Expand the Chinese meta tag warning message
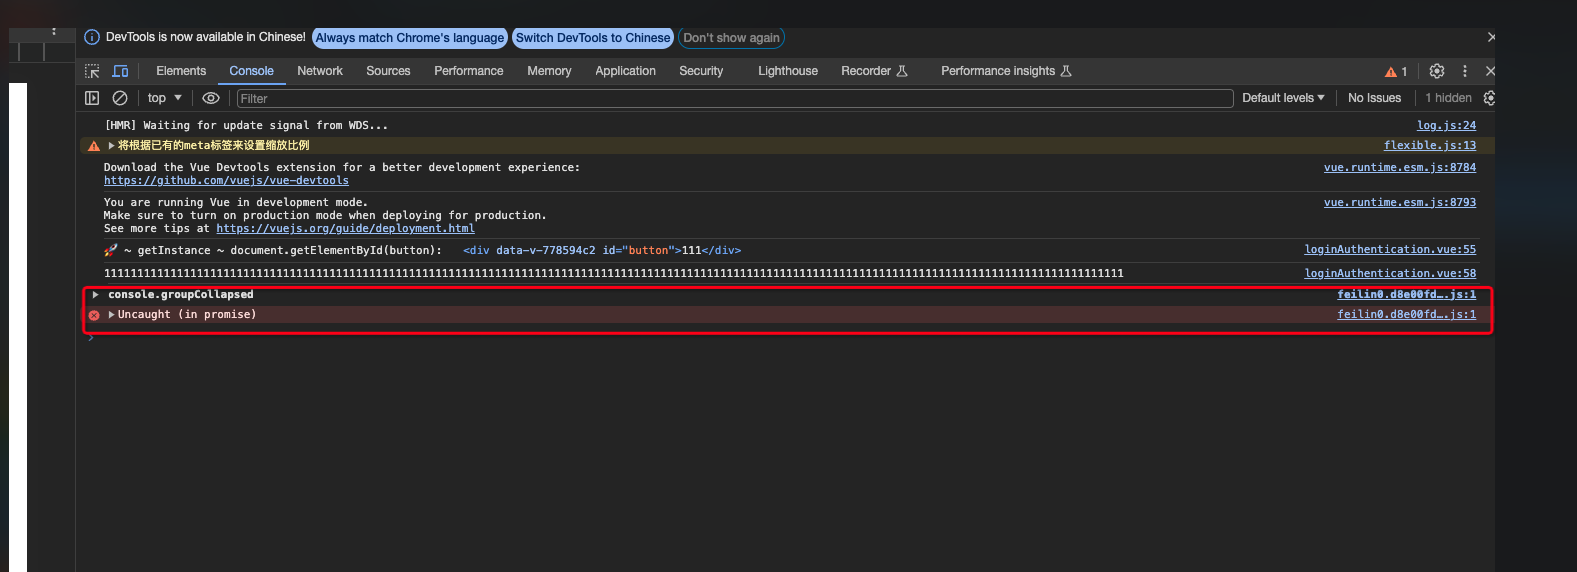The height and width of the screenshot is (572, 1577). coord(111,145)
